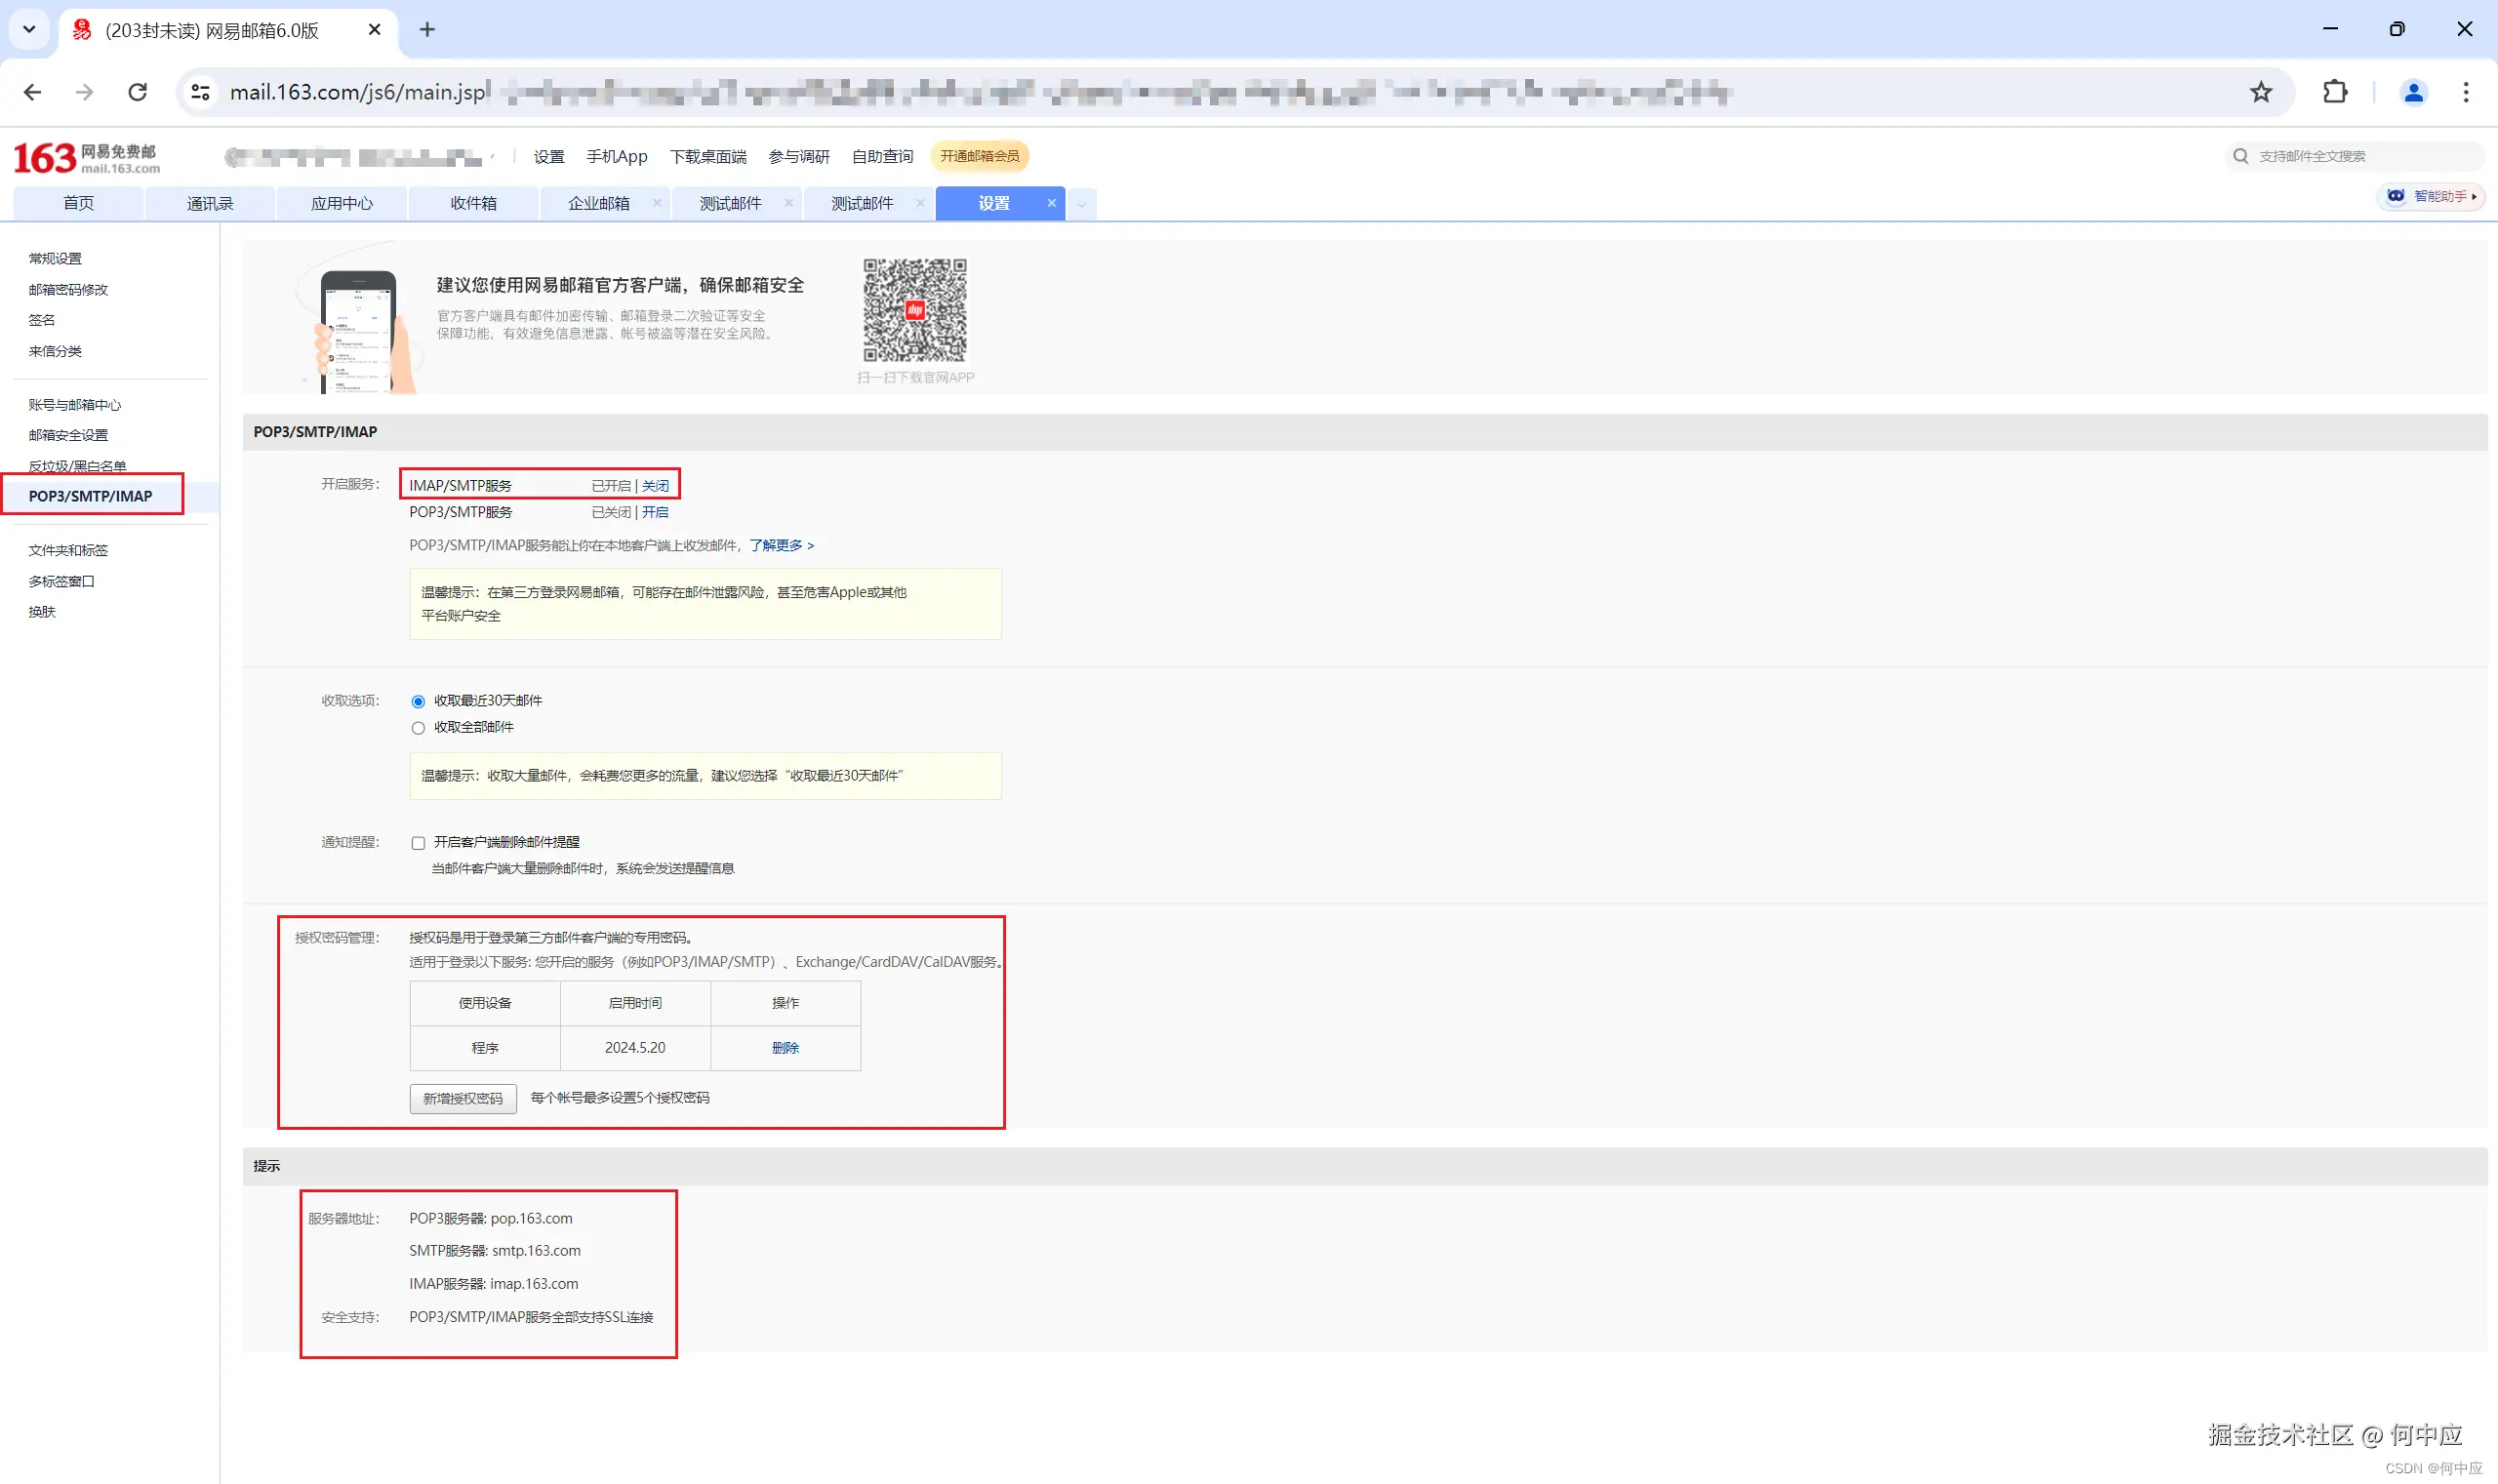The width and height of the screenshot is (2498, 1484).
Task: Open Chrome three-dot menu
Action: coord(2465,92)
